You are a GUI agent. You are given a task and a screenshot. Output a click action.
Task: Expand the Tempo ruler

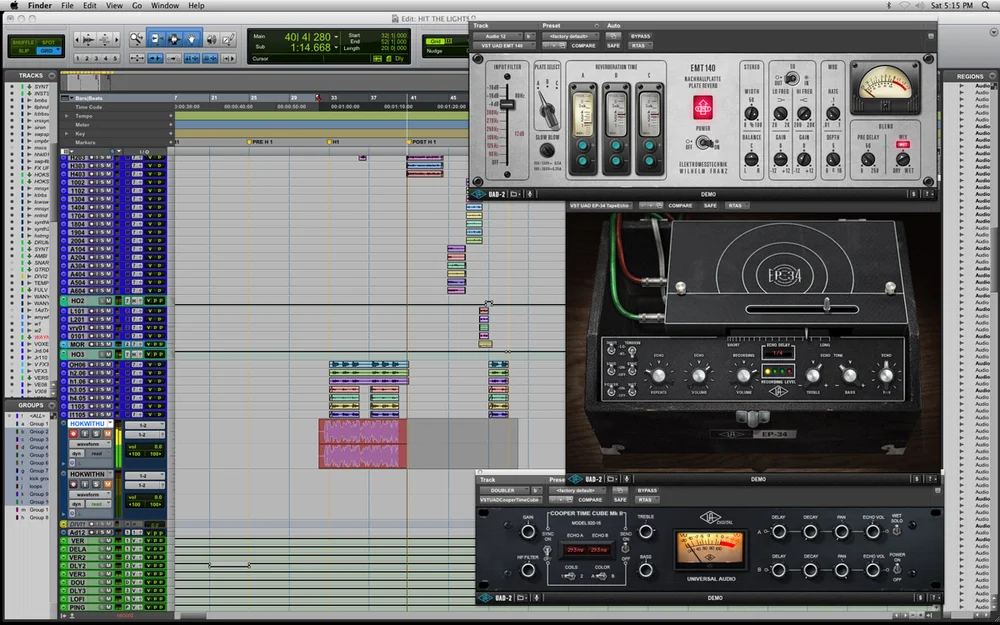67,116
